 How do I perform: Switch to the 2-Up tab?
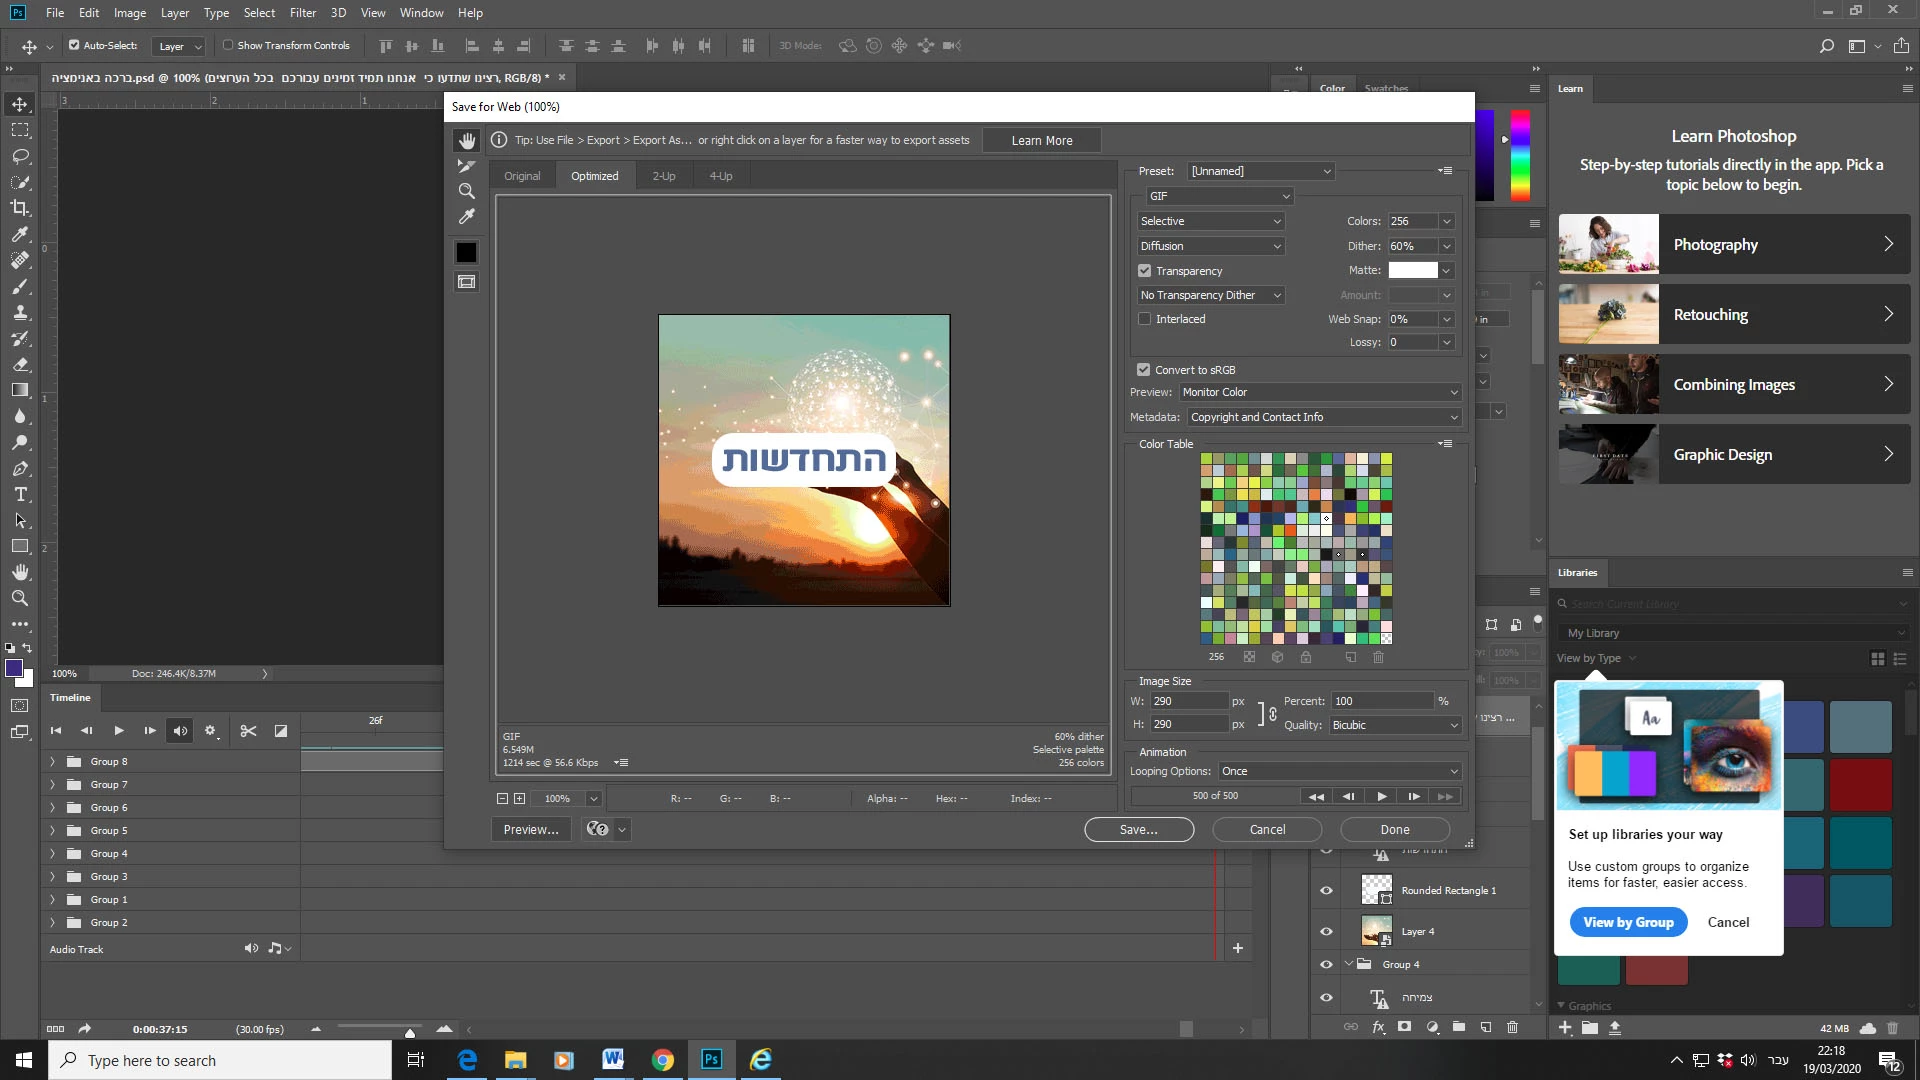(x=664, y=176)
